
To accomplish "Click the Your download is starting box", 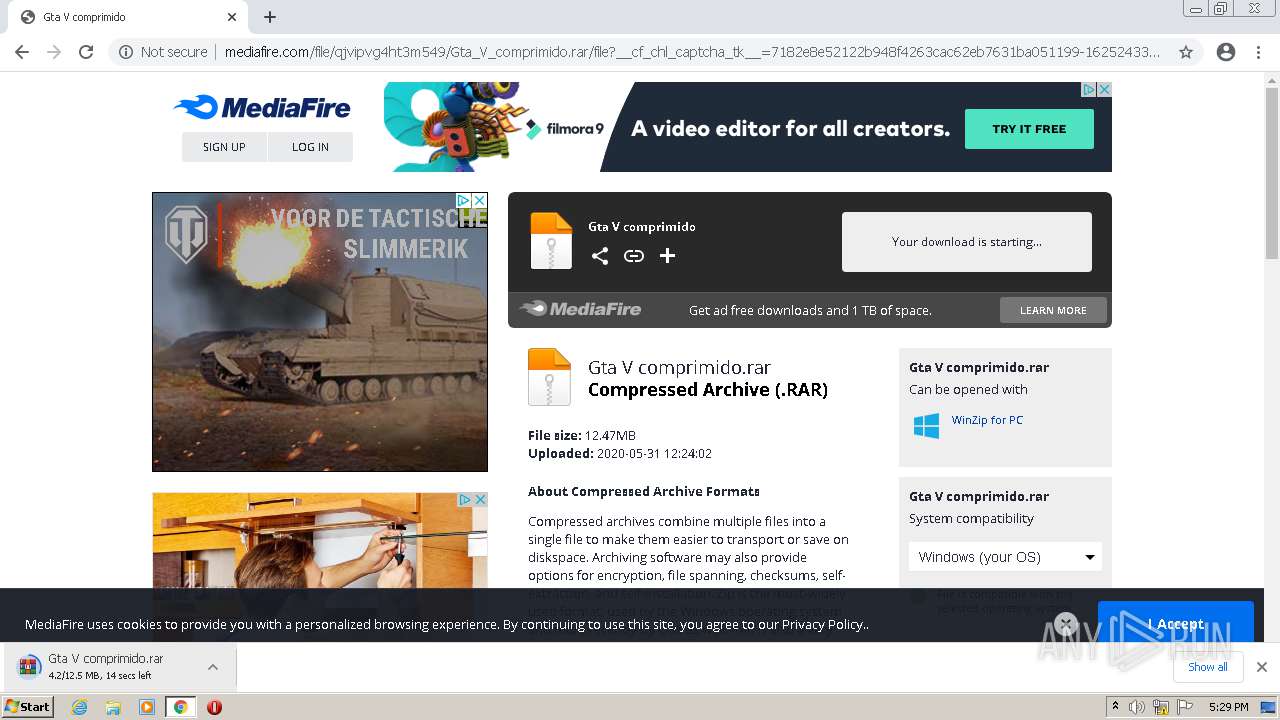I will coord(967,242).
